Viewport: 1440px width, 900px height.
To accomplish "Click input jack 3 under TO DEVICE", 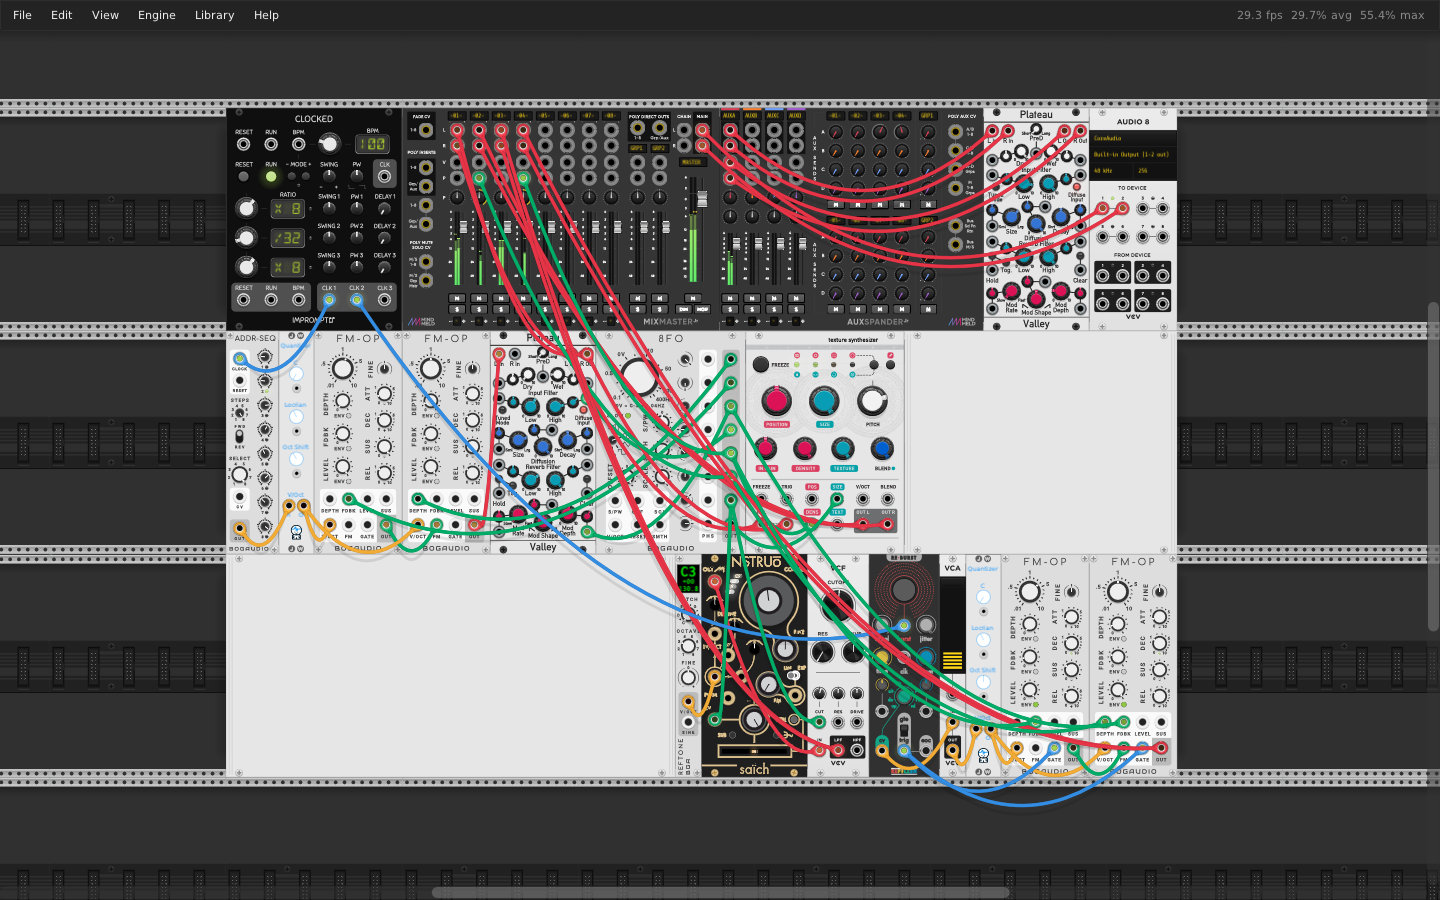I will [1143, 208].
